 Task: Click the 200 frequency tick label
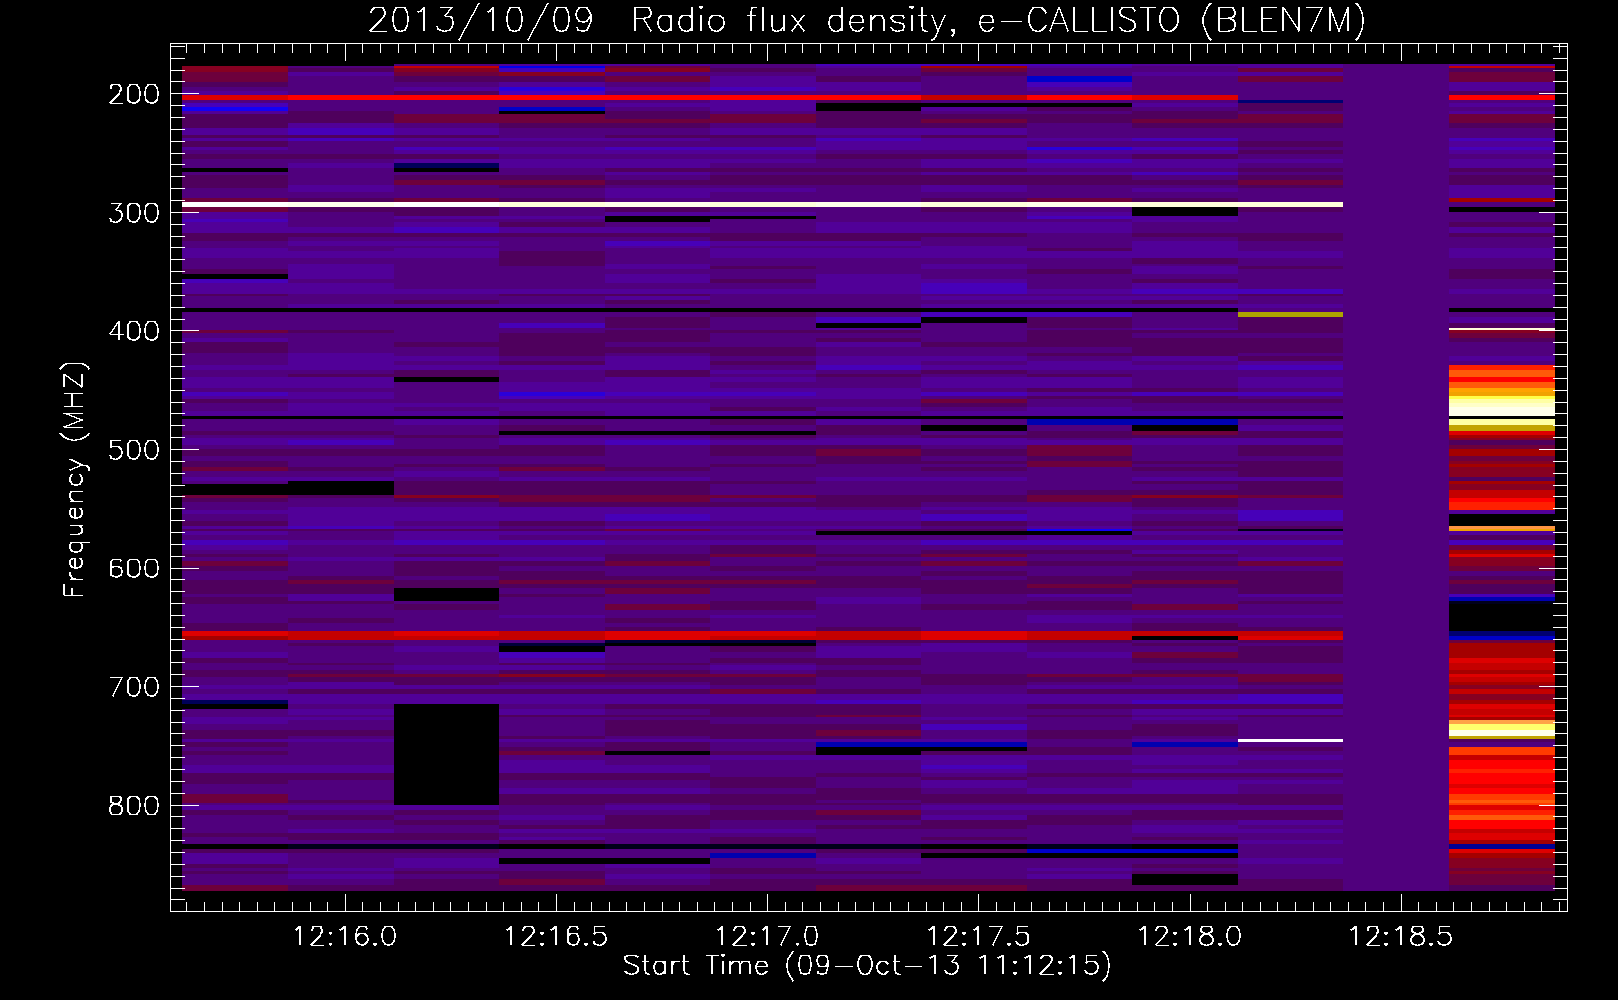(x=134, y=94)
